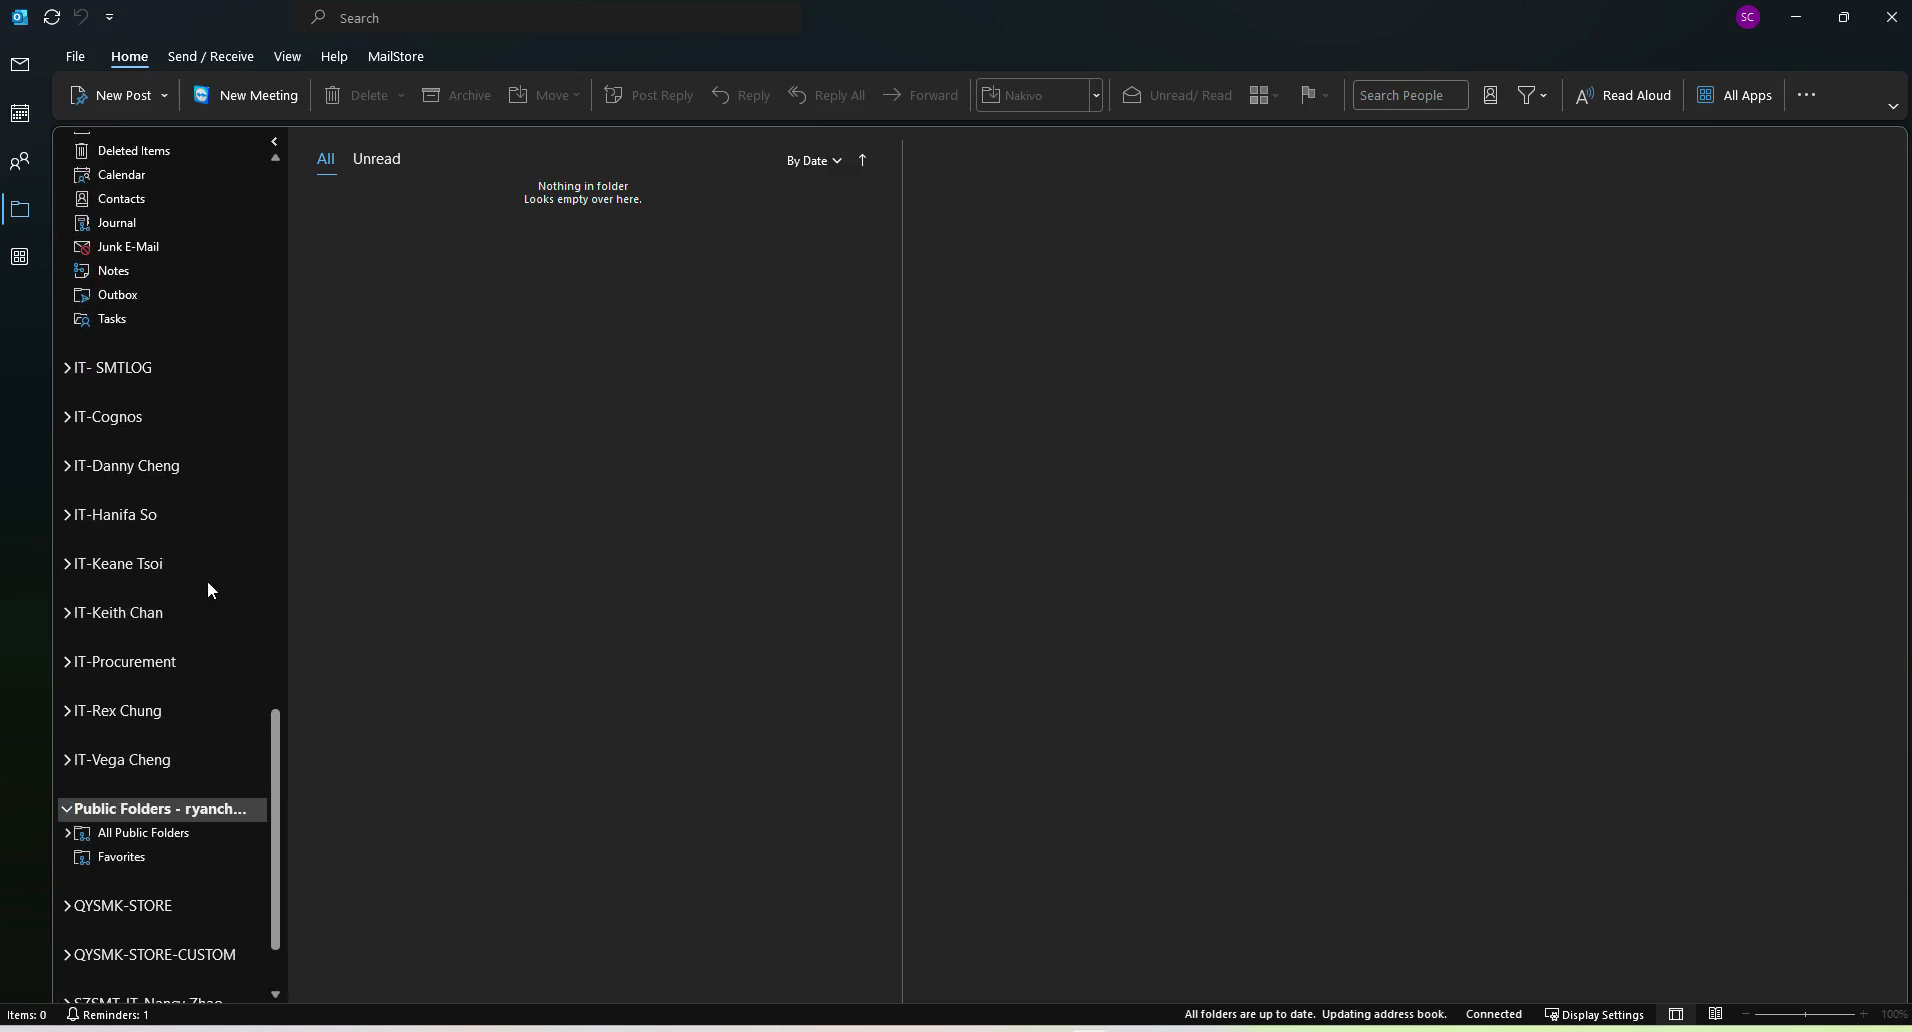Click folder pane scroll down arrow
This screenshot has height=1032, width=1912.
pyautogui.click(x=275, y=994)
